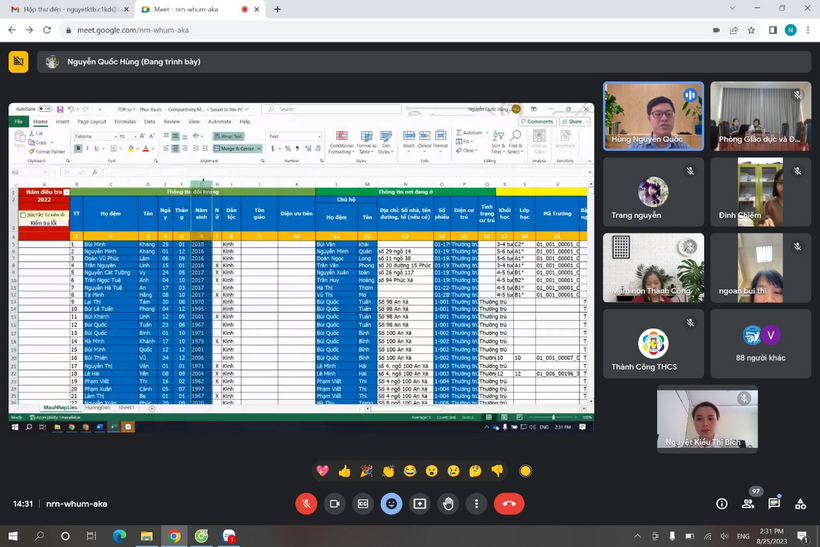The height and width of the screenshot is (547, 820).
Task: Tick the checkbox under Năm điều tra 2022
Action: tap(23, 215)
